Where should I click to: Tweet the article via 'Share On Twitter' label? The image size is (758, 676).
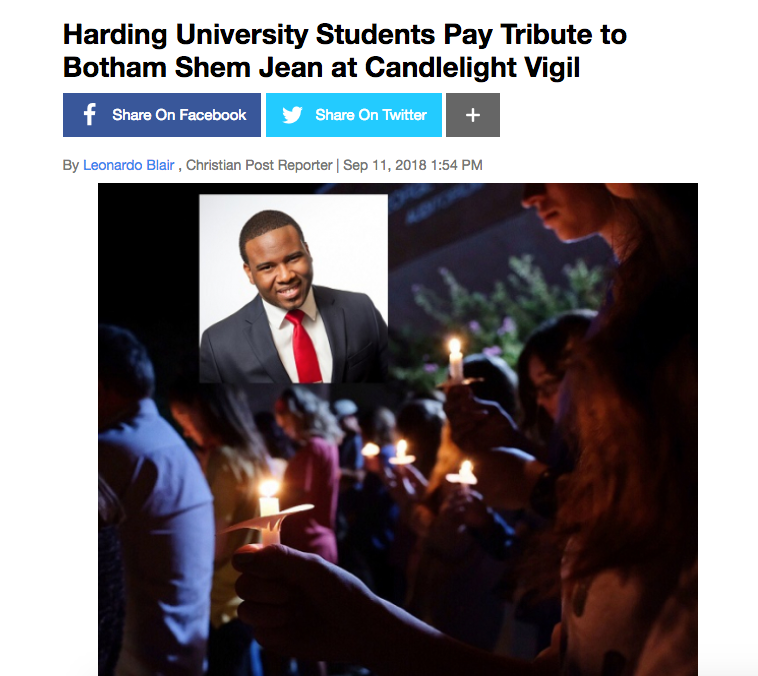tap(371, 115)
